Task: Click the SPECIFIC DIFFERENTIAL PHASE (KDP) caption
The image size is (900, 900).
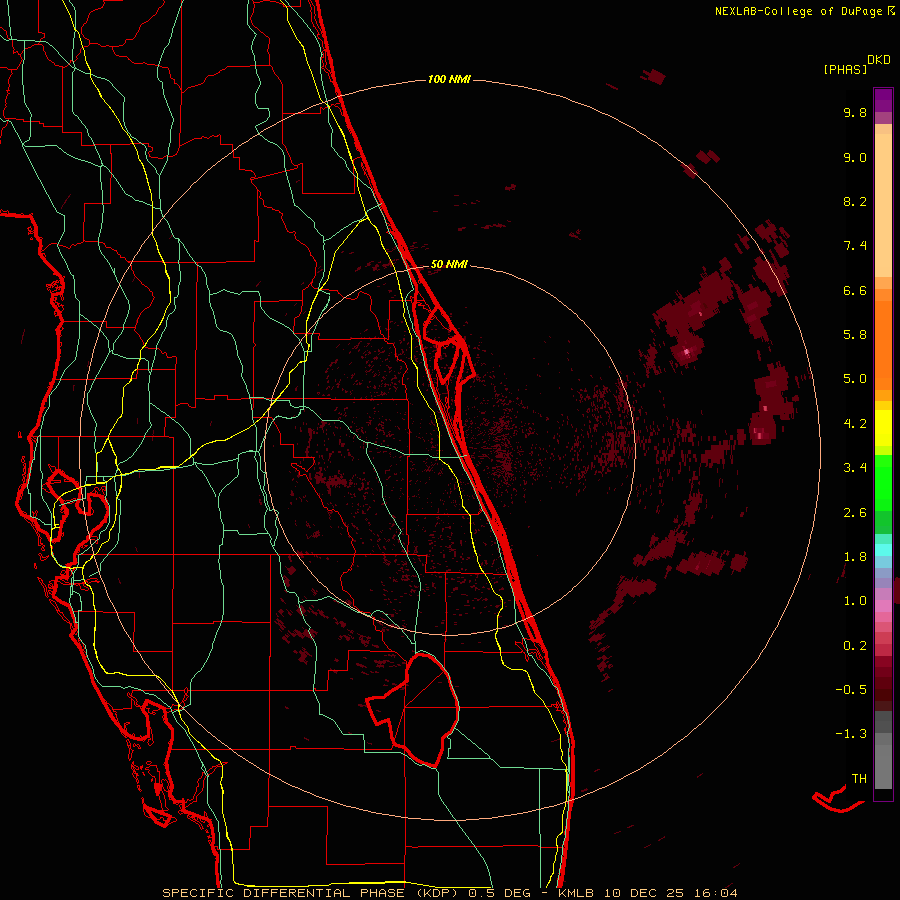Action: 312,893
